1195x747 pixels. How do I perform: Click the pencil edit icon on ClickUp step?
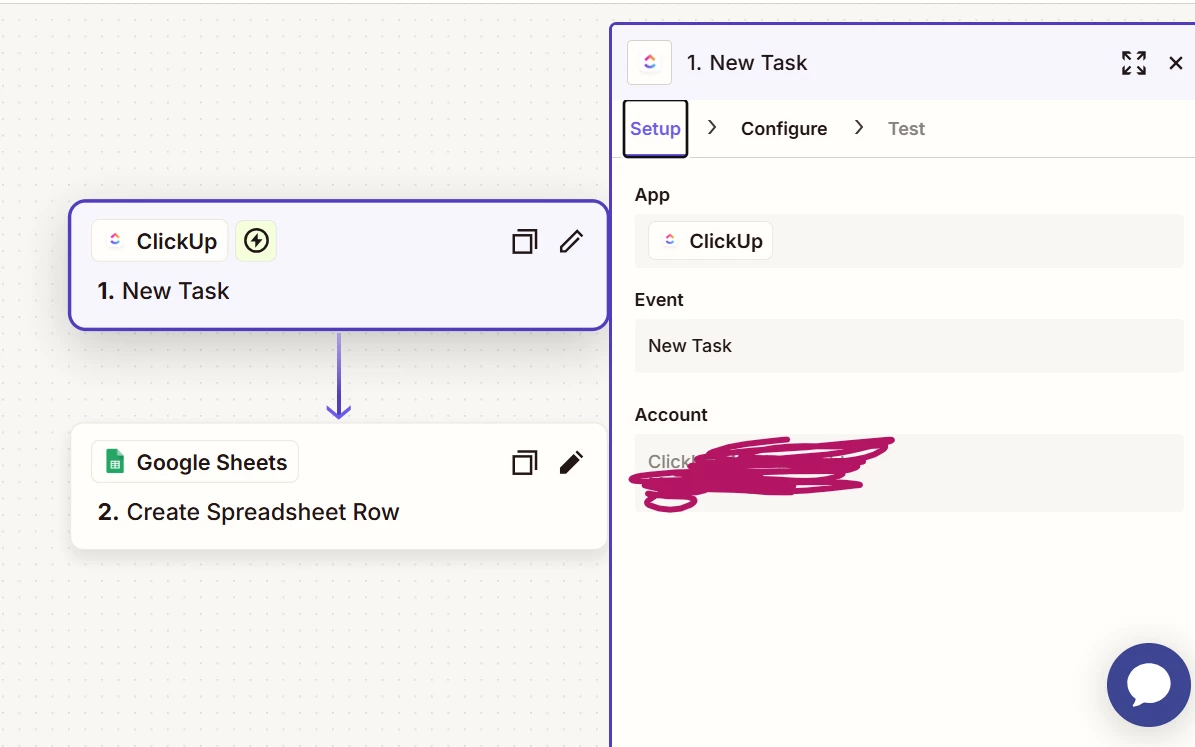pyautogui.click(x=571, y=242)
